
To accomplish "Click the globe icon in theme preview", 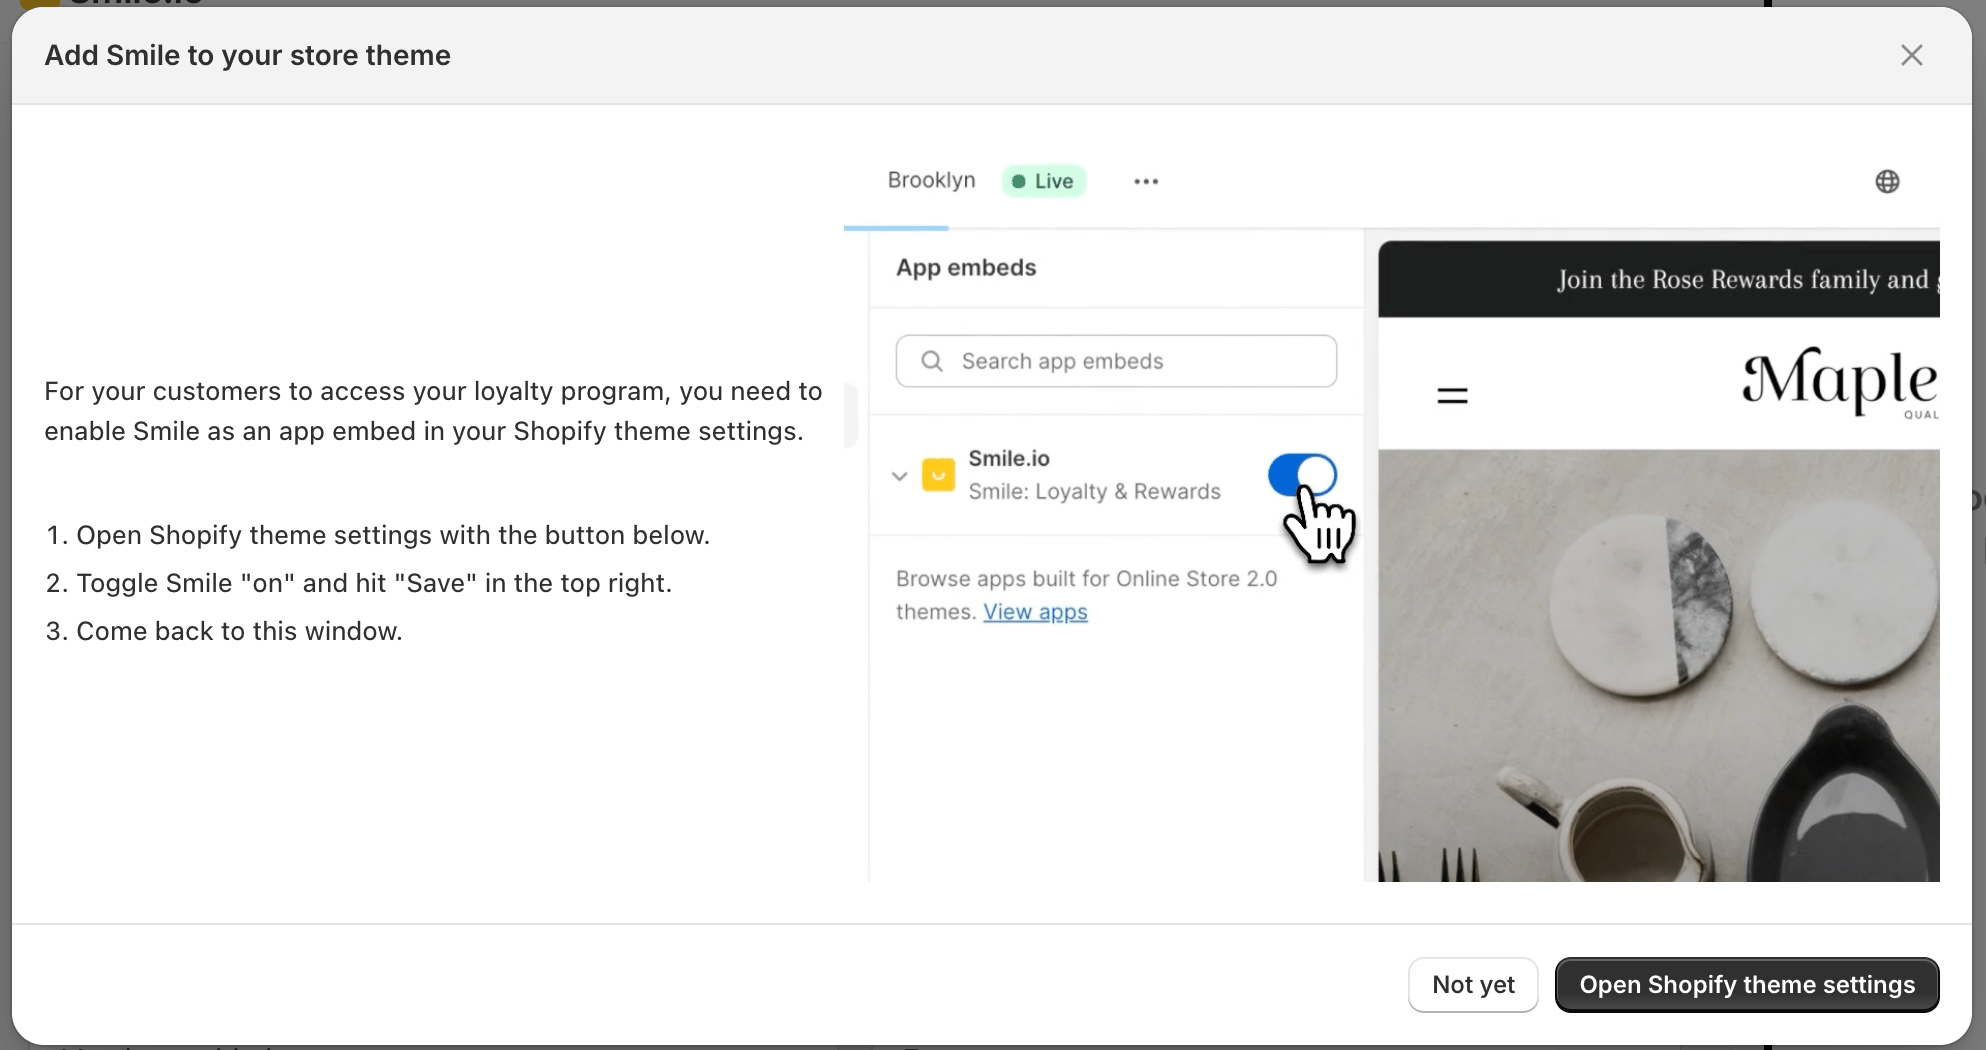I will coord(1887,181).
